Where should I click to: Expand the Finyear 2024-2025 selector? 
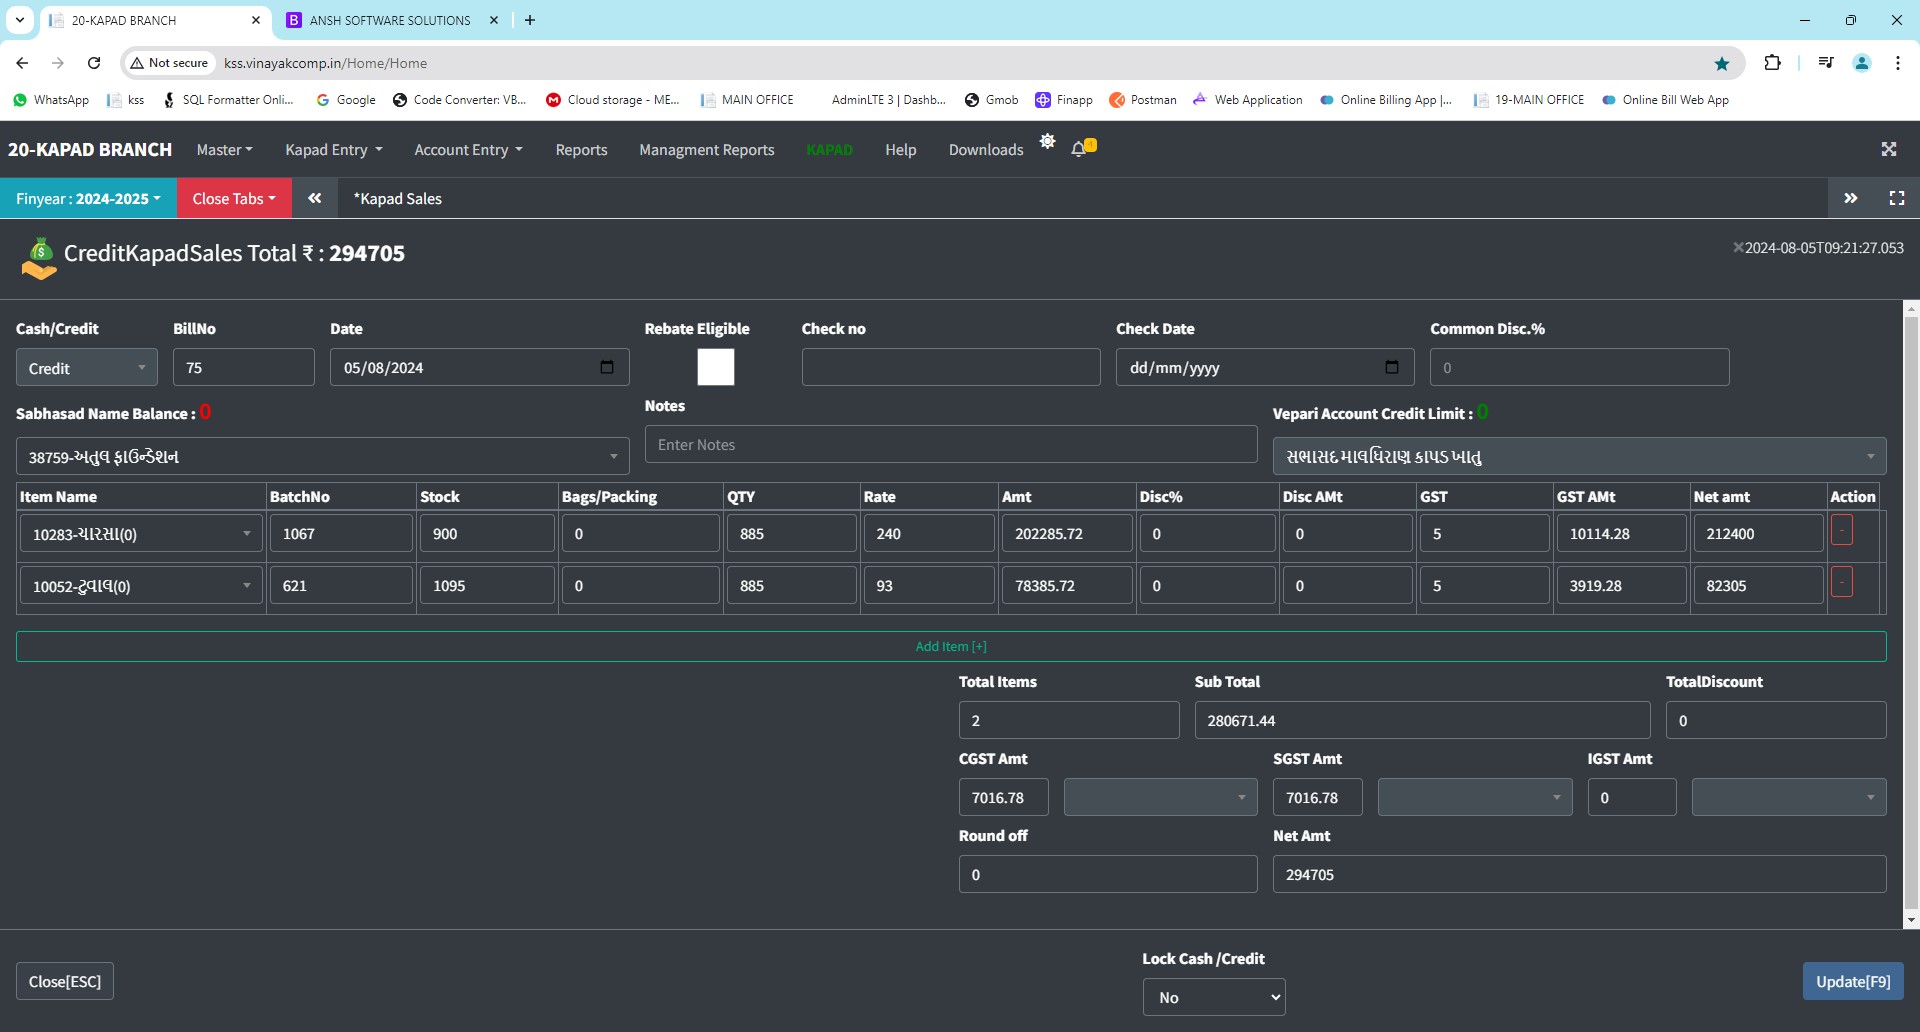[88, 199]
